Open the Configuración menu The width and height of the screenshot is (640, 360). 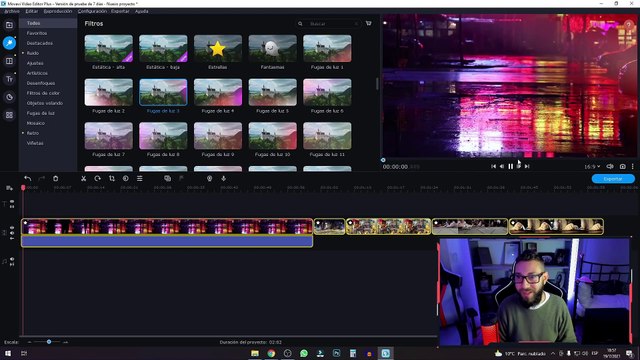[92, 11]
